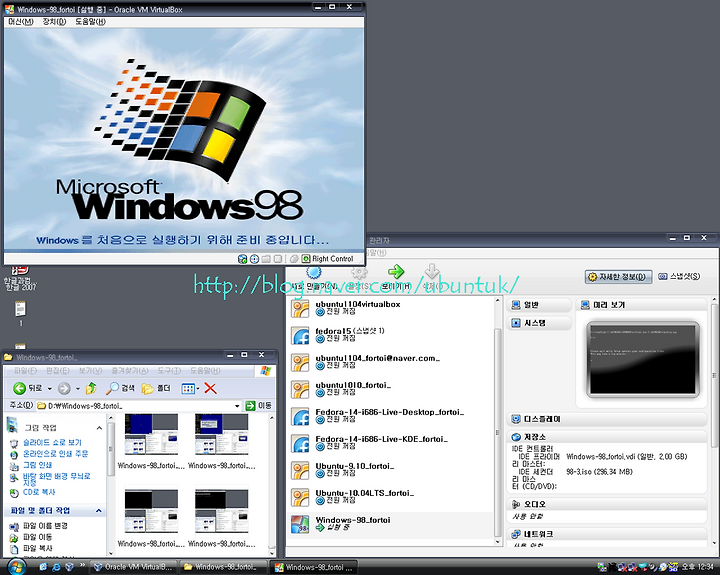Open the 보기(V) menu in Explorer

click(90, 370)
